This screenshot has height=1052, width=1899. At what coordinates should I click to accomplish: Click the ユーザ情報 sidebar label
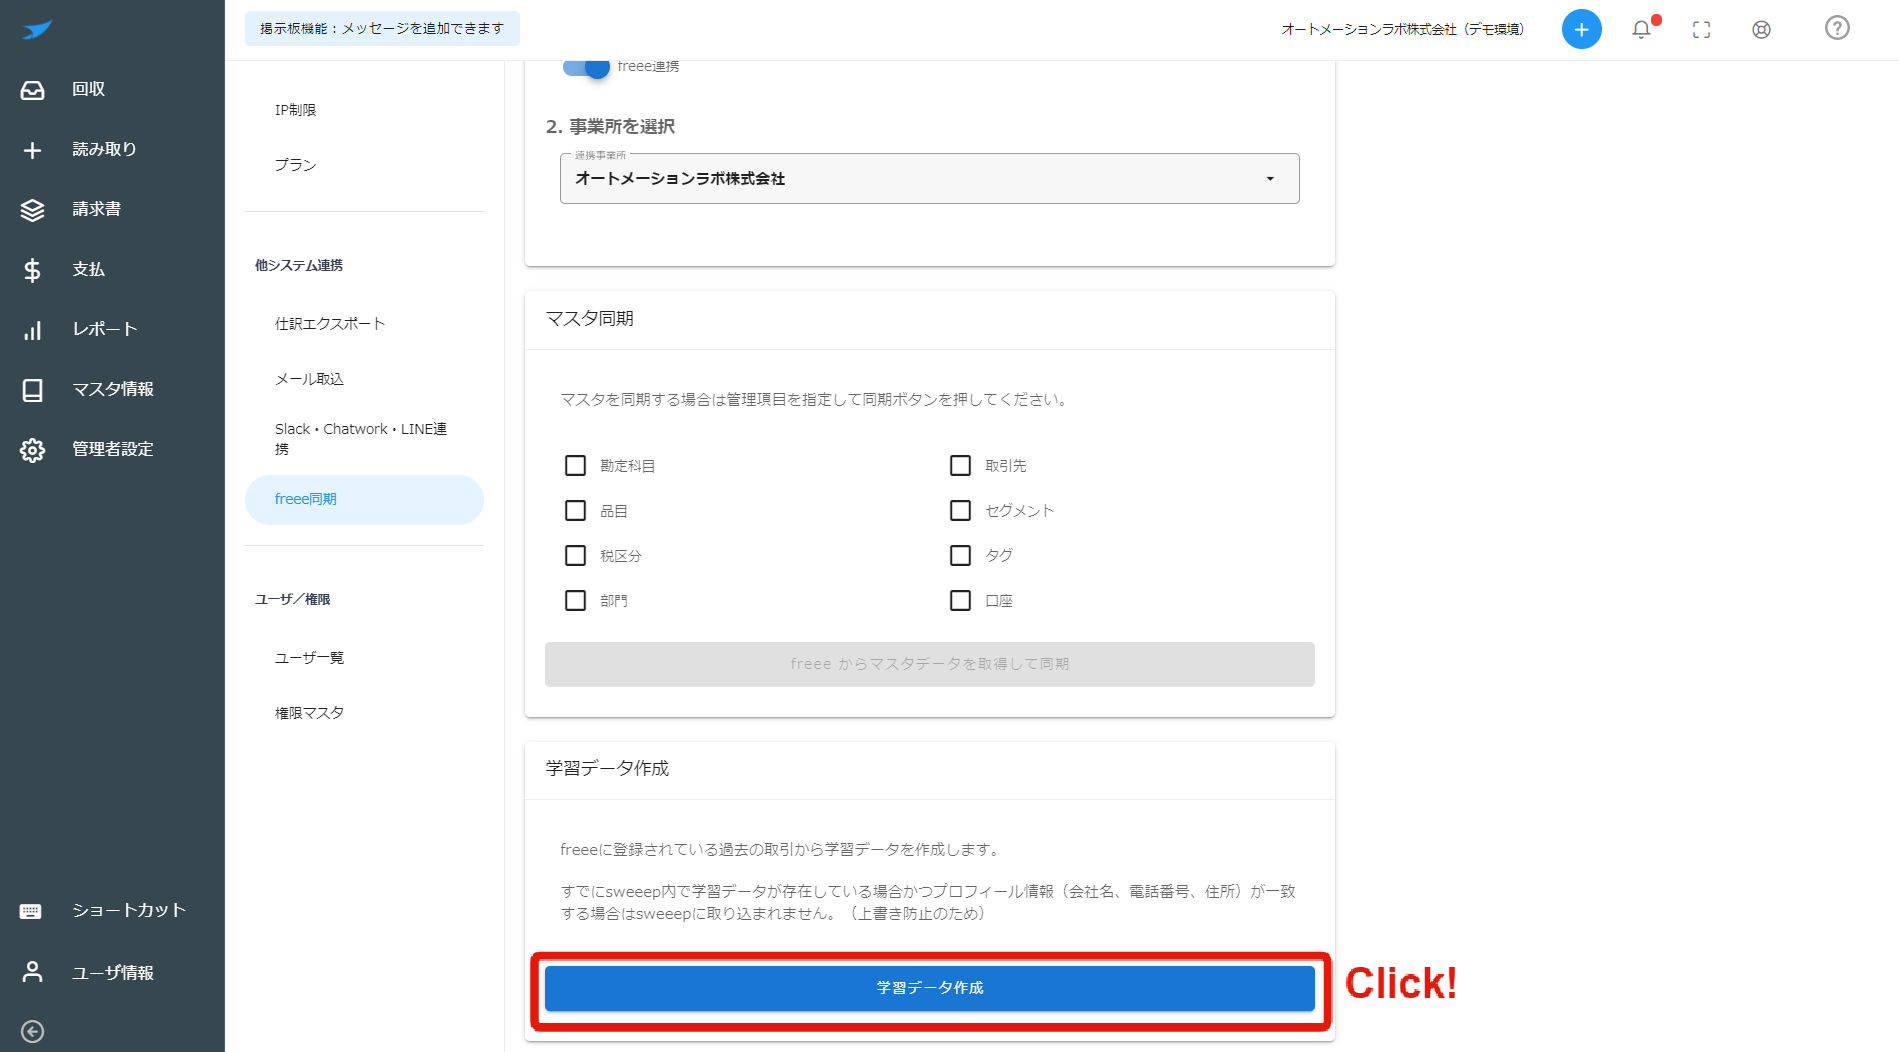(x=112, y=972)
